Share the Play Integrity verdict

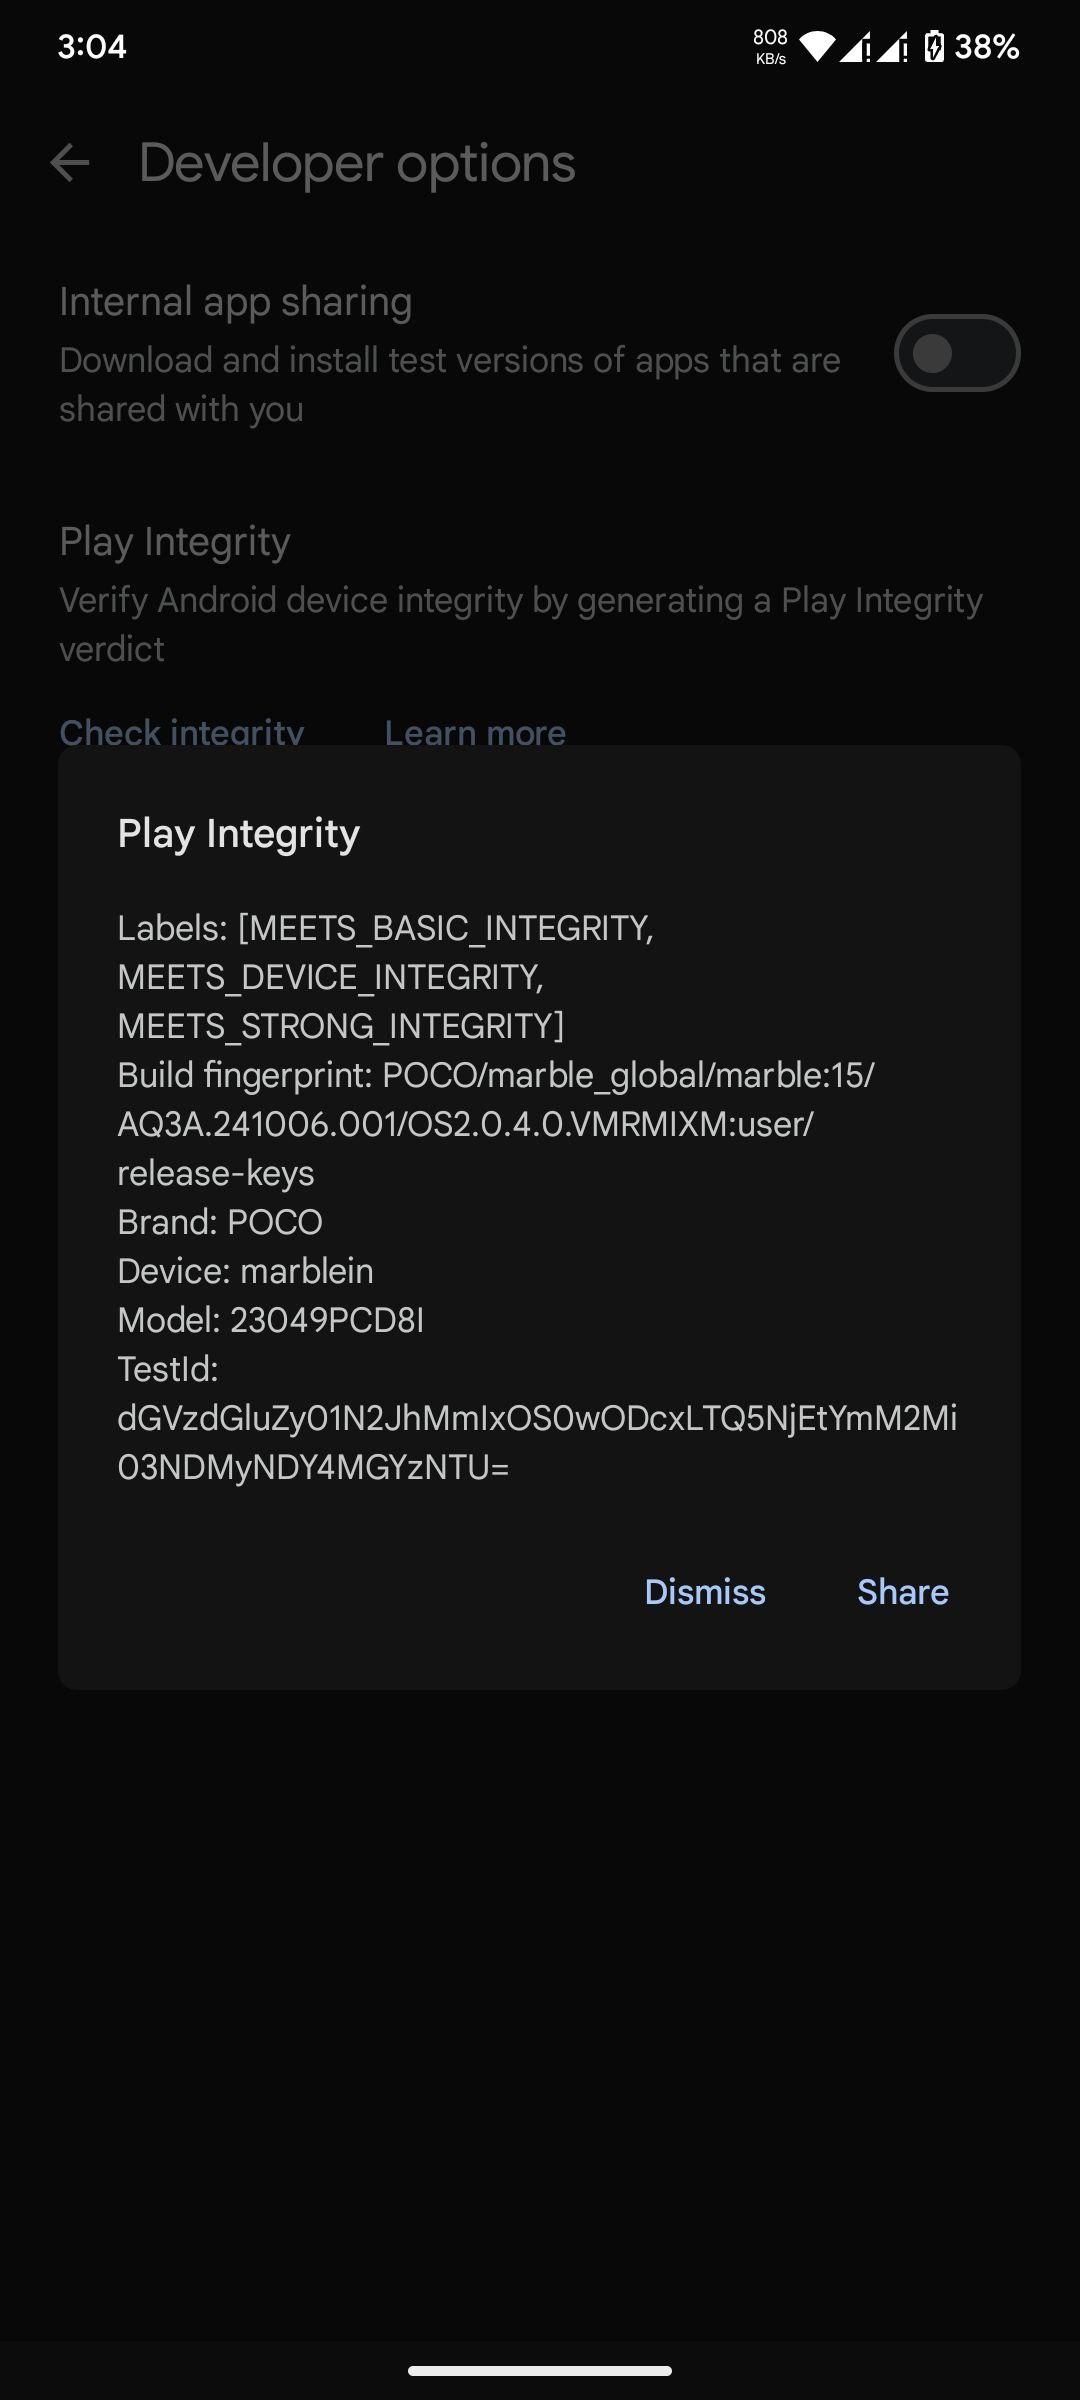pos(903,1592)
